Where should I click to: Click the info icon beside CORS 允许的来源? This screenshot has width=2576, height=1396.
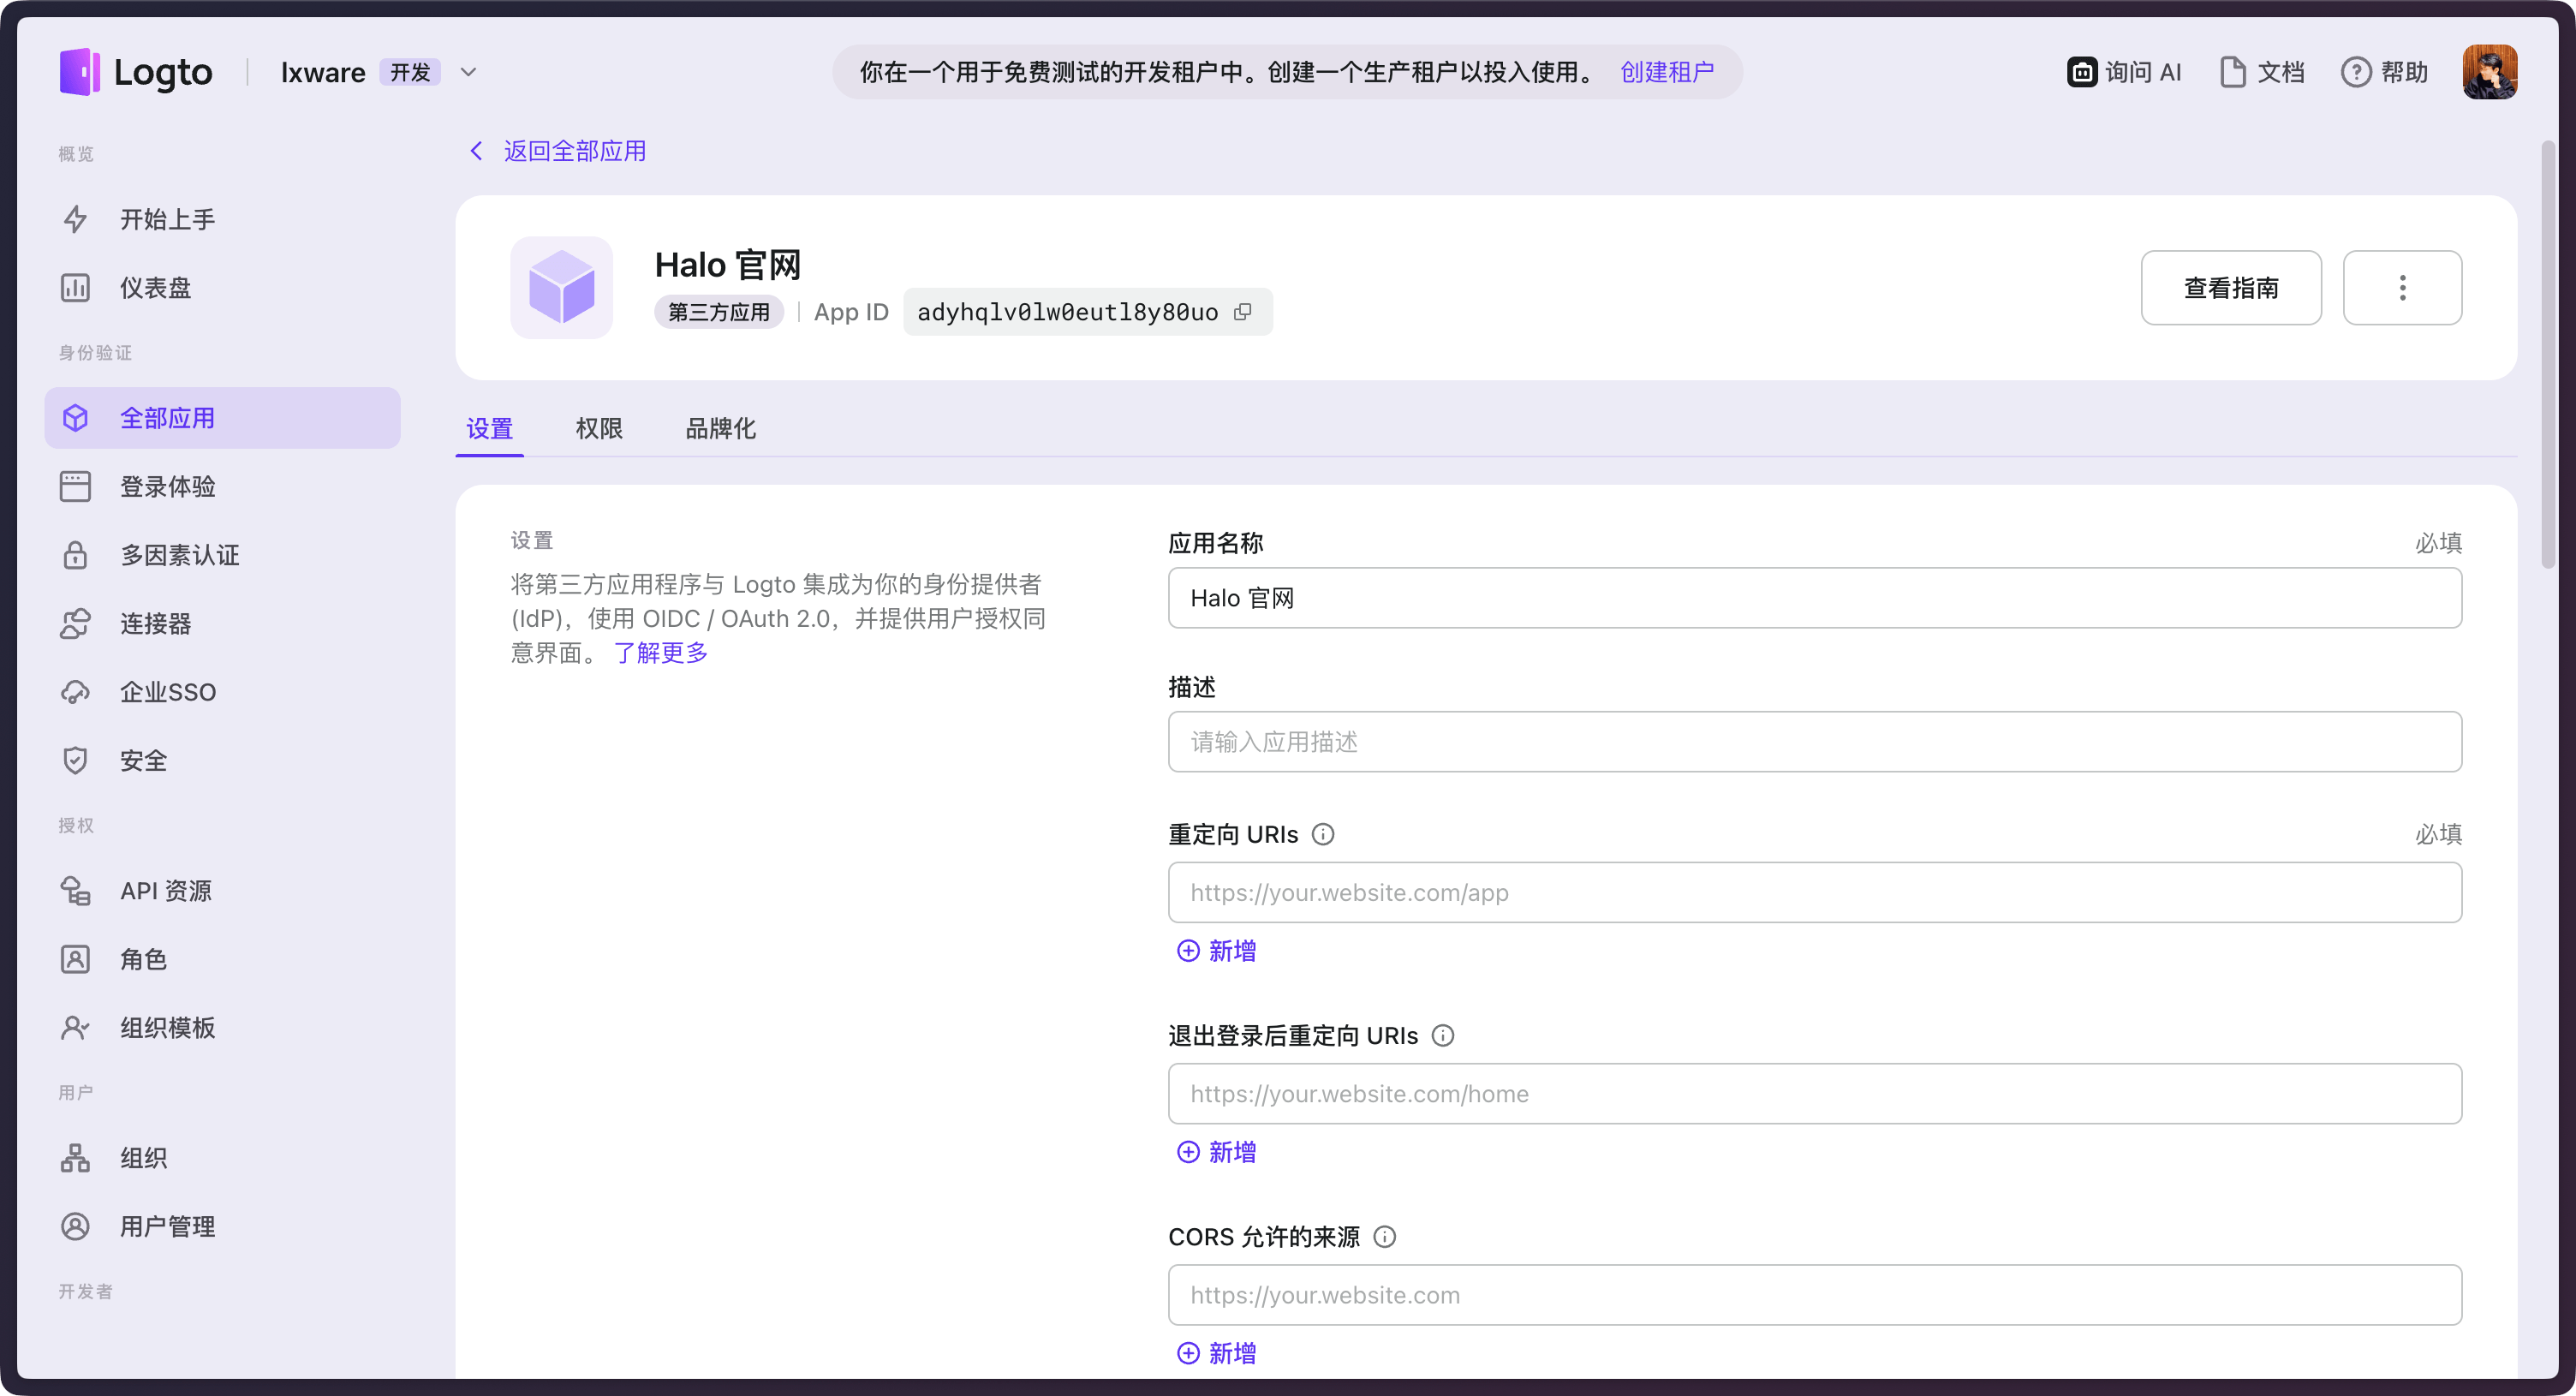point(1385,1237)
